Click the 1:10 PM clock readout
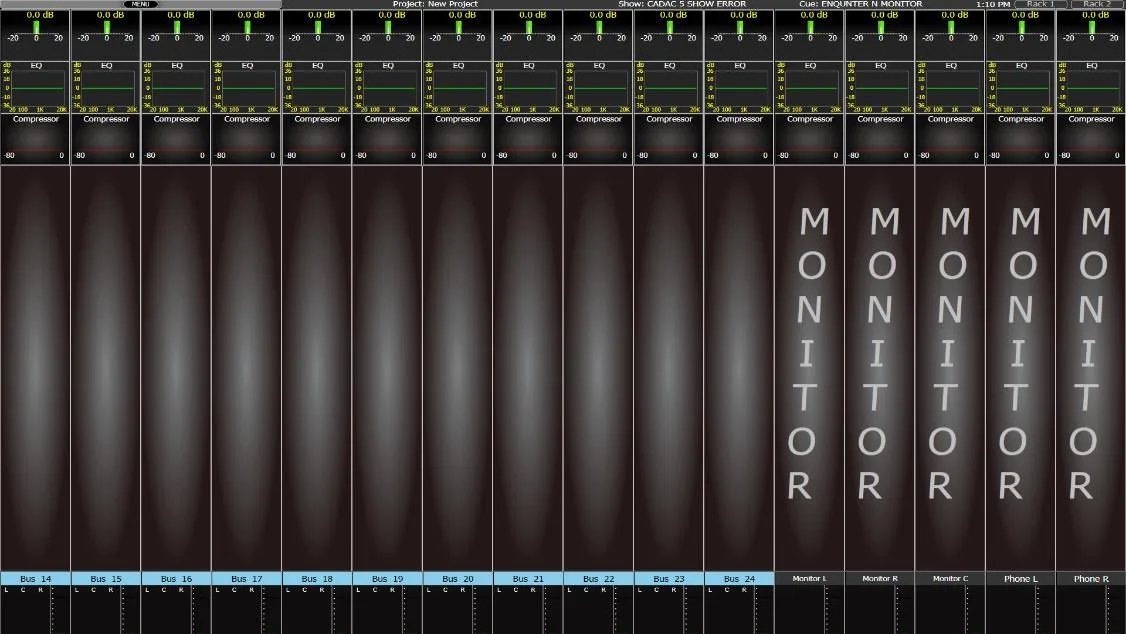This screenshot has height=634, width=1126. tap(993, 4)
